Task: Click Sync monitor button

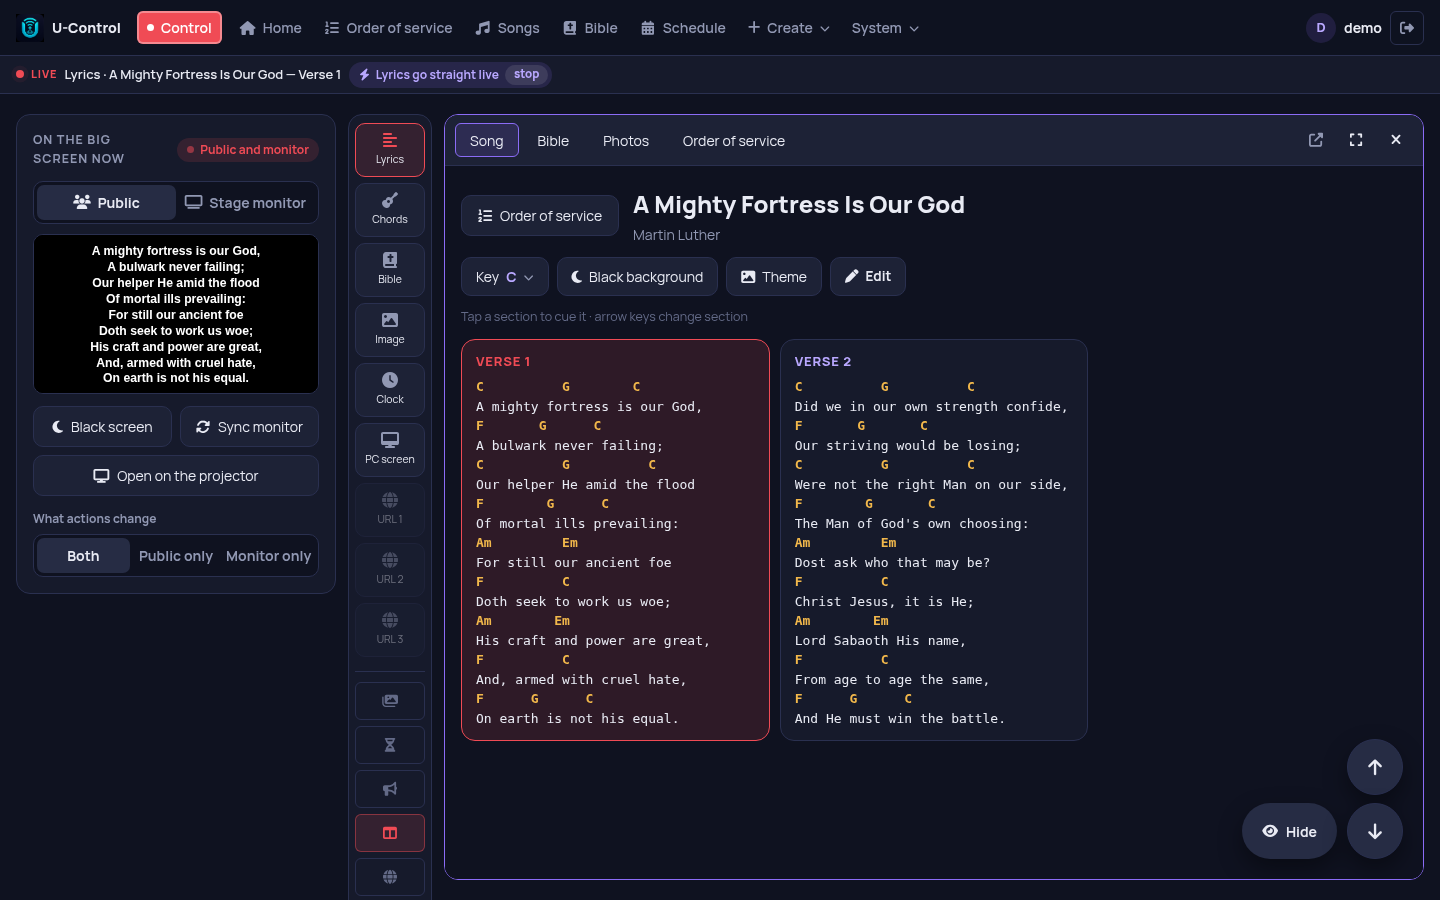Action: click(x=249, y=427)
